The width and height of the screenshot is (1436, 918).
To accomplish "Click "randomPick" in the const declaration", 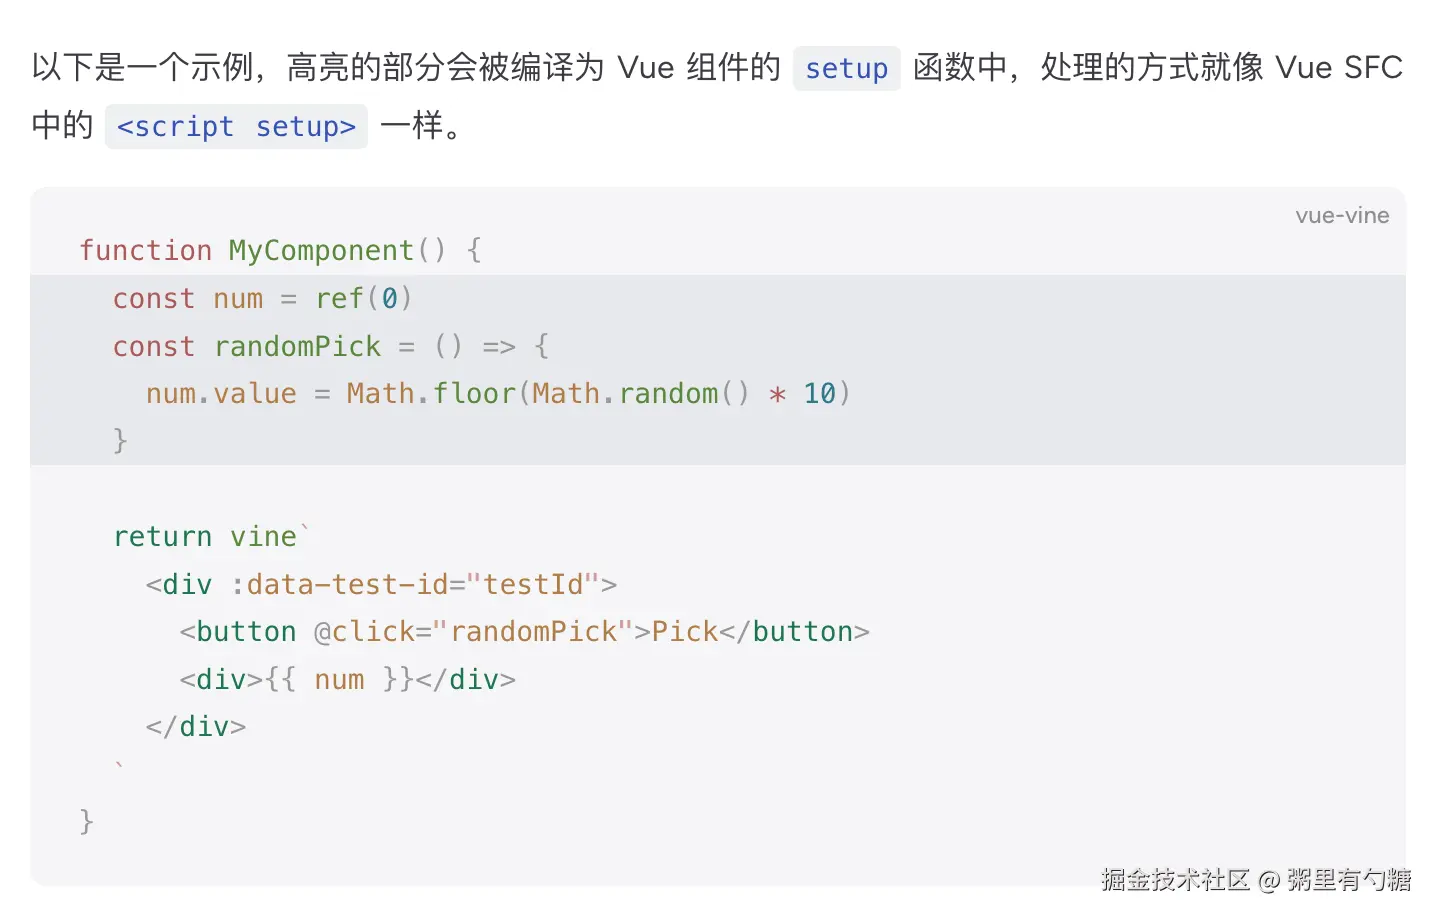I will tap(297, 346).
